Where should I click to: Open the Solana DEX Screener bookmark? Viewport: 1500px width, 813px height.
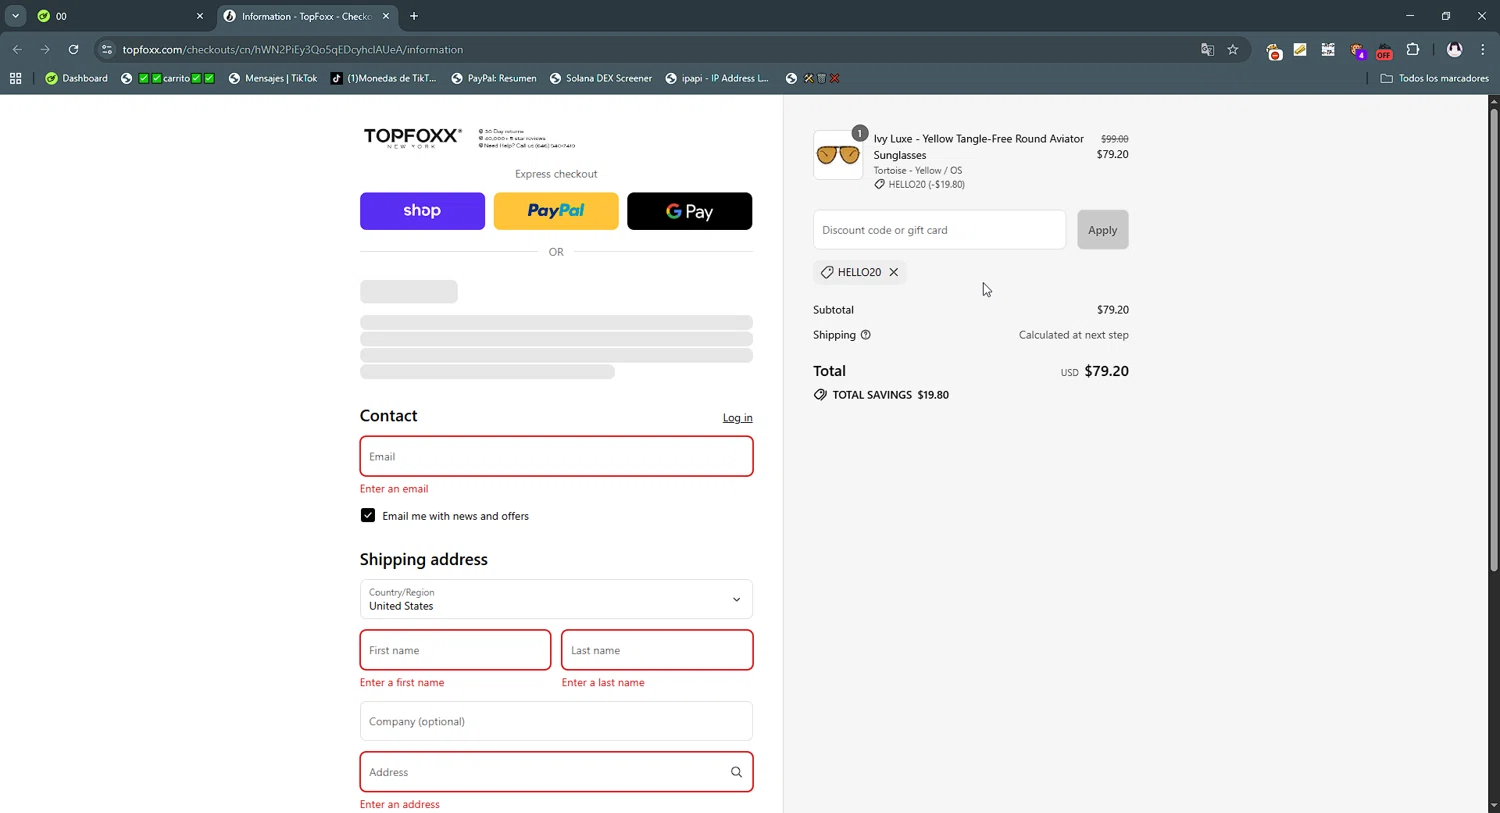tap(601, 78)
